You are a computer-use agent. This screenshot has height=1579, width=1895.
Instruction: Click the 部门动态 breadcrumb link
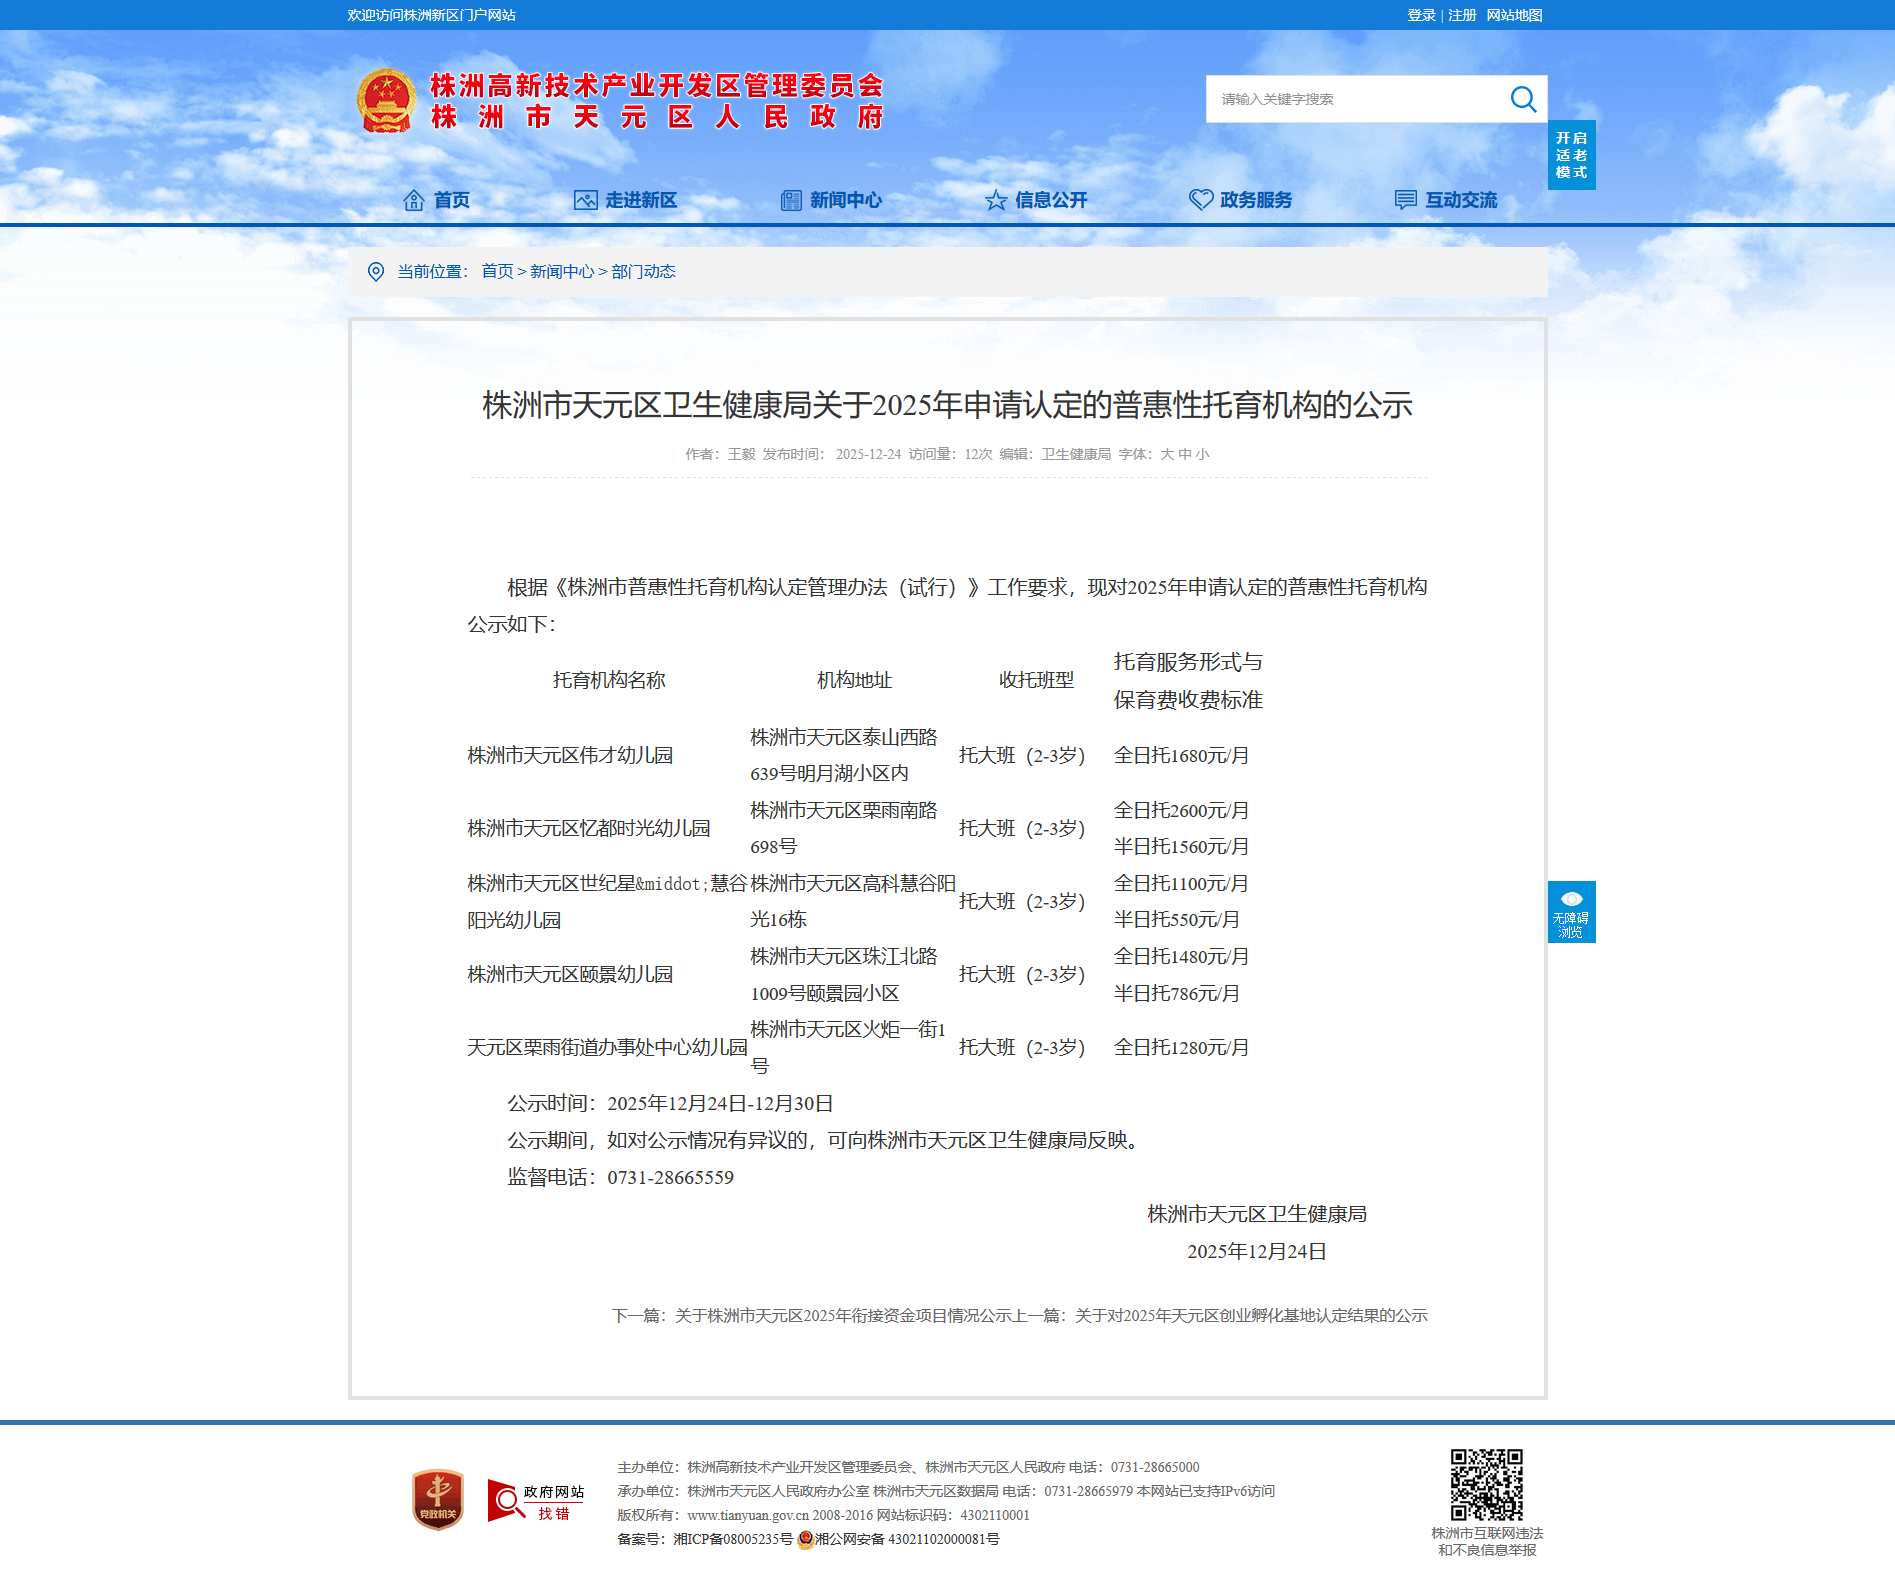coord(643,272)
